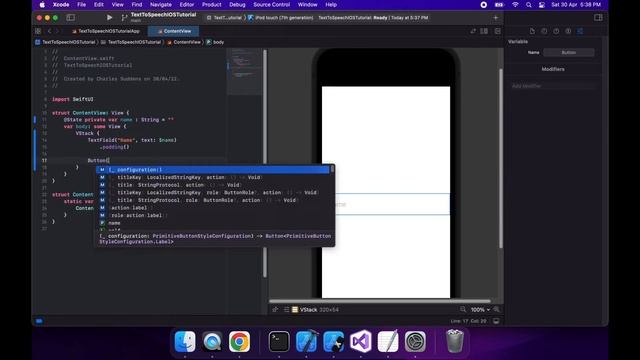Open the Source Control menu

click(271, 4)
